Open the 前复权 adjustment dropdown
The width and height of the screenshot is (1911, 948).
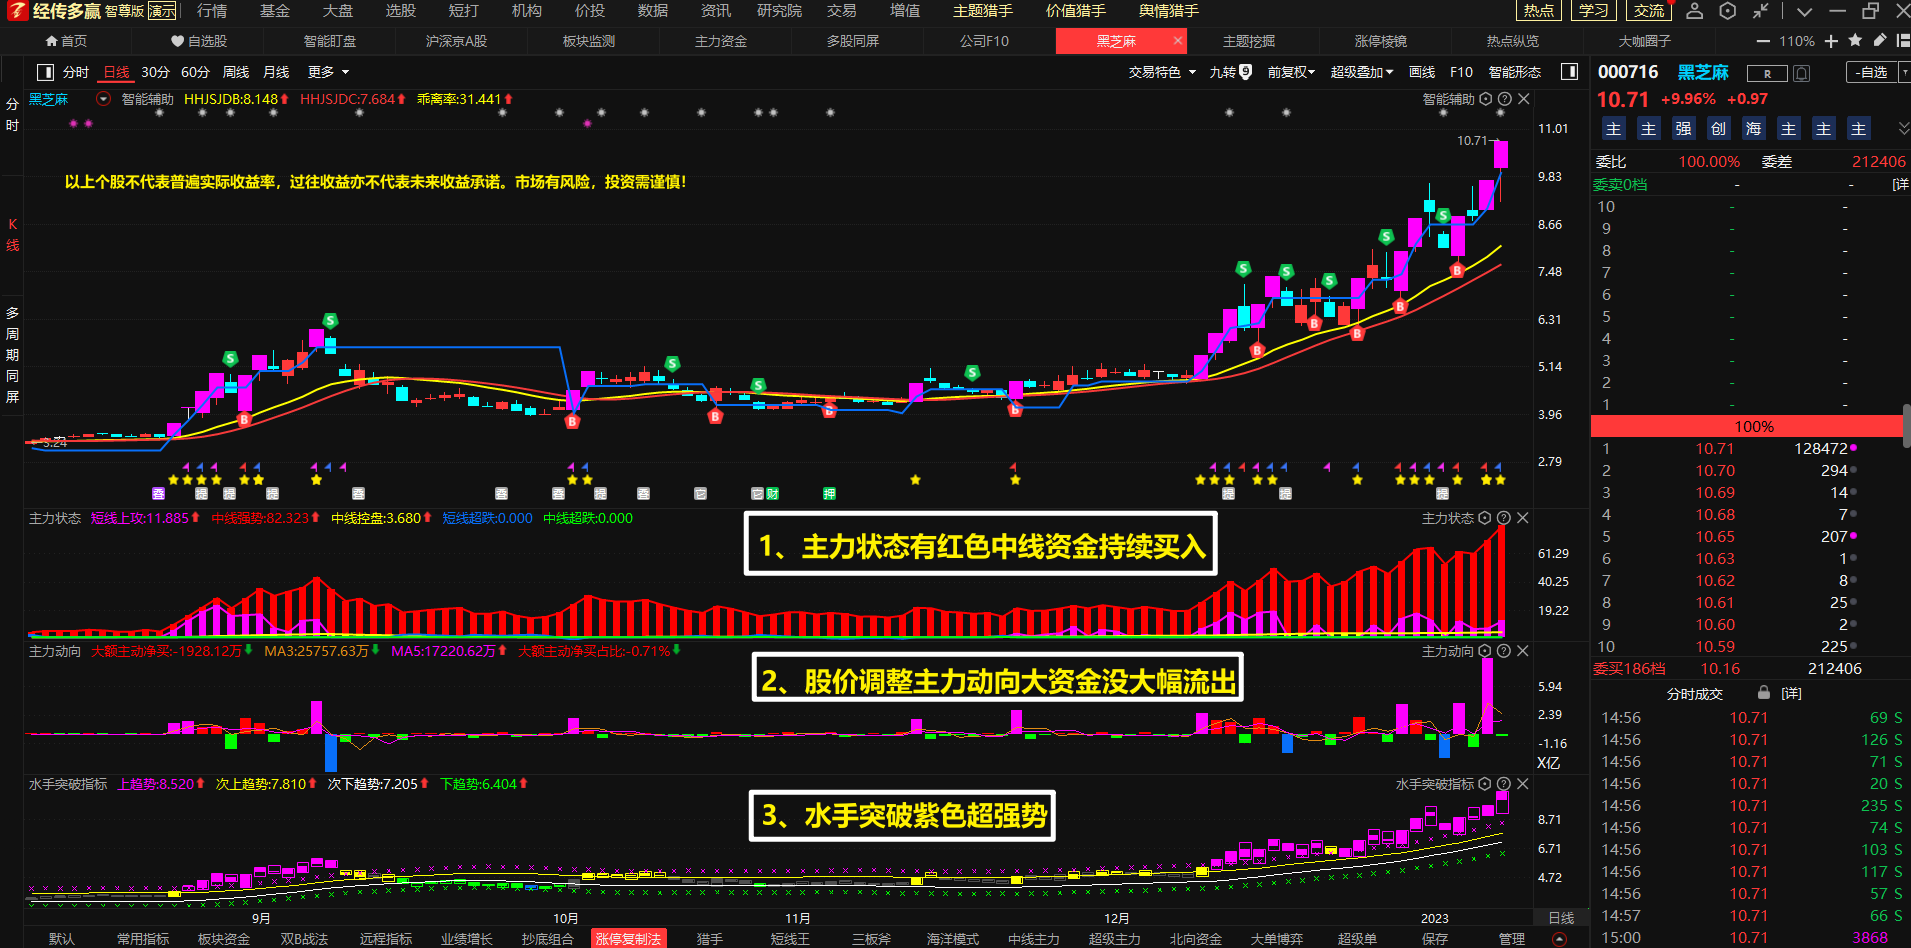1290,72
